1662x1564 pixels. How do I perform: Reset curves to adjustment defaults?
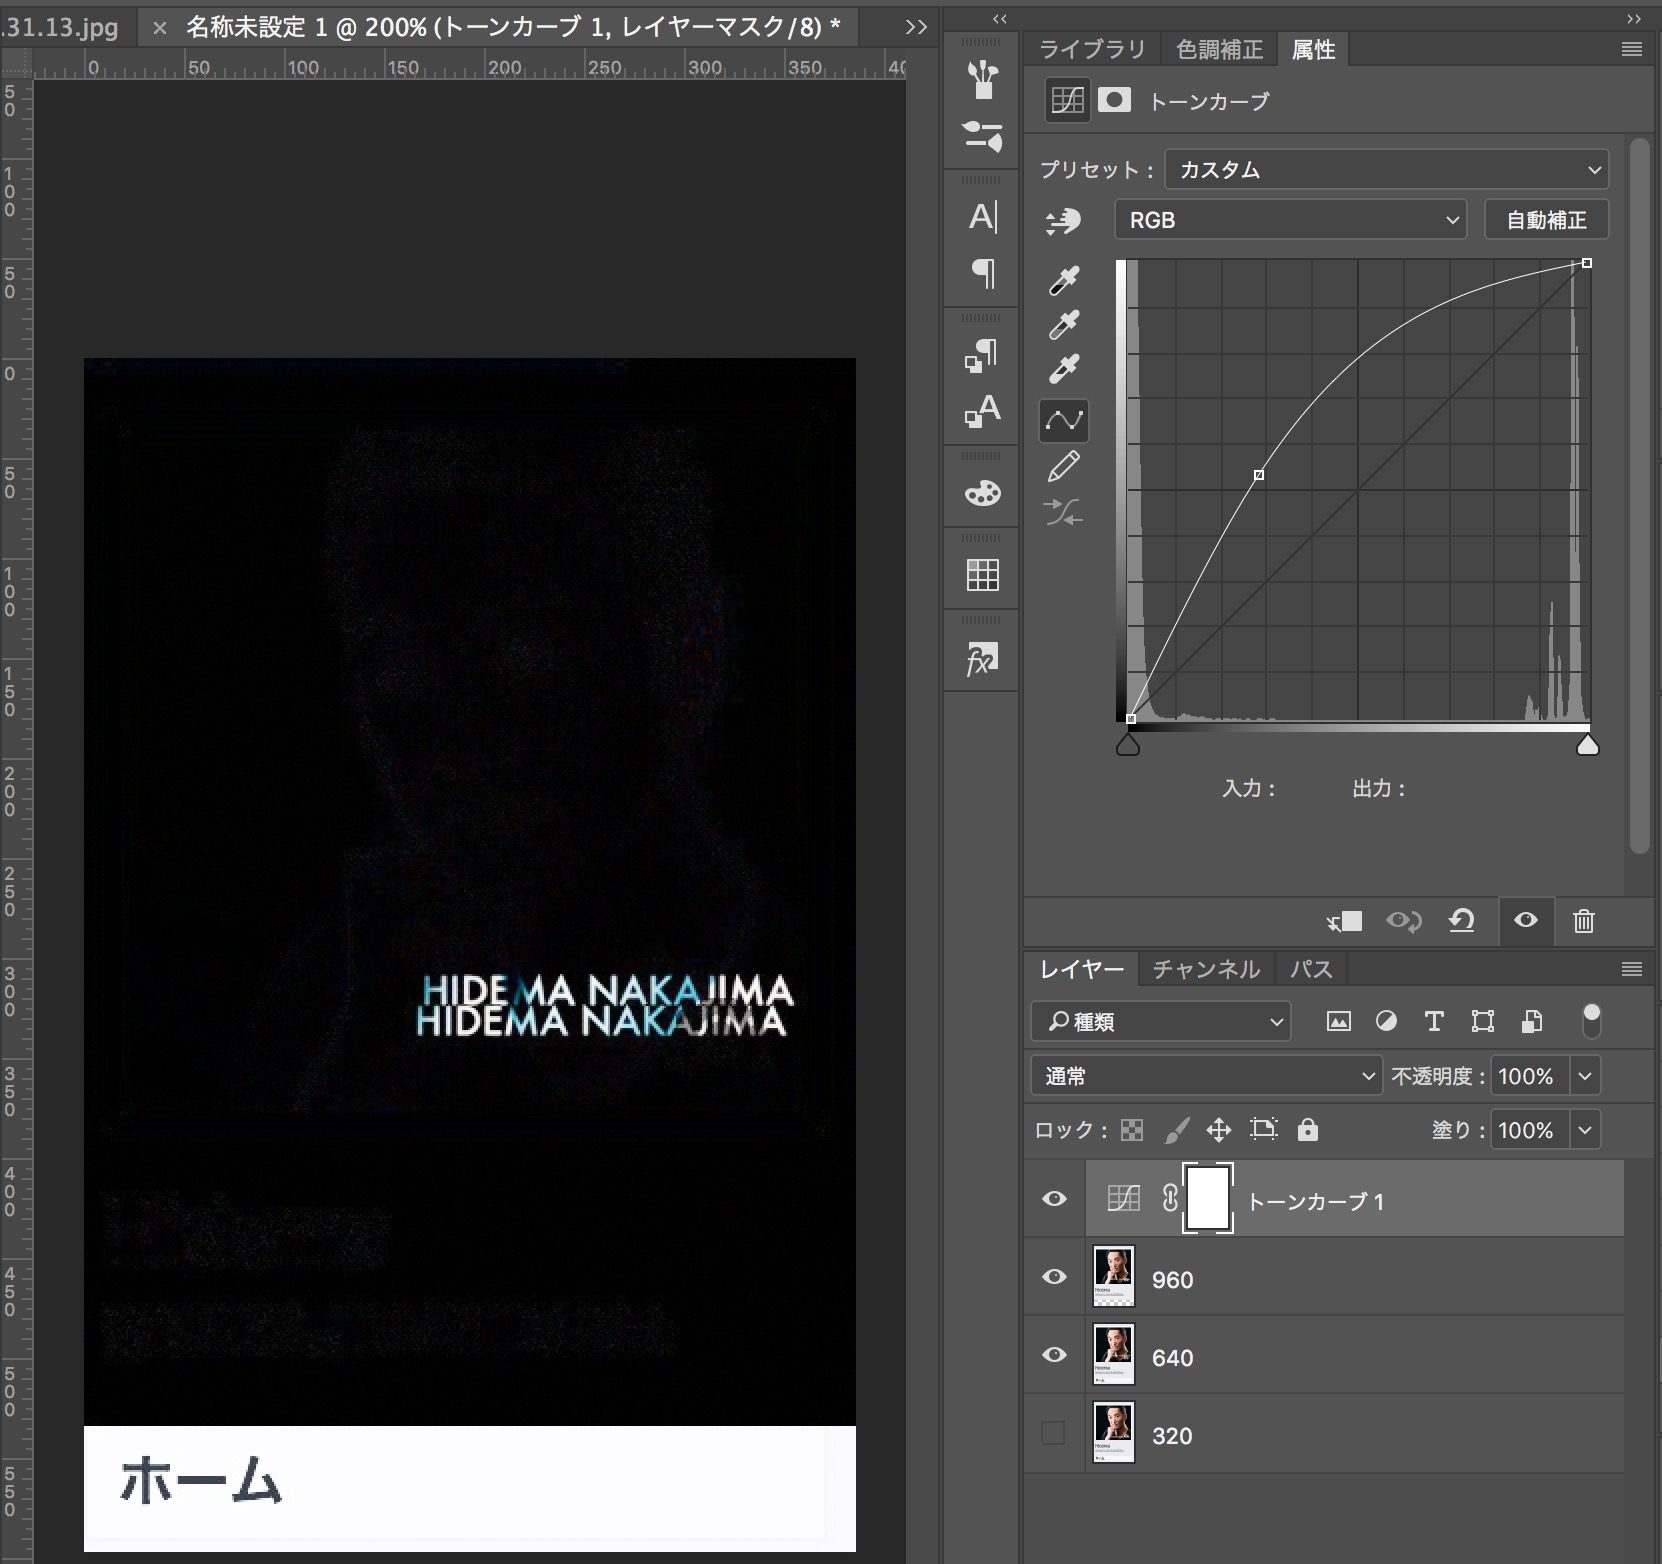1461,921
